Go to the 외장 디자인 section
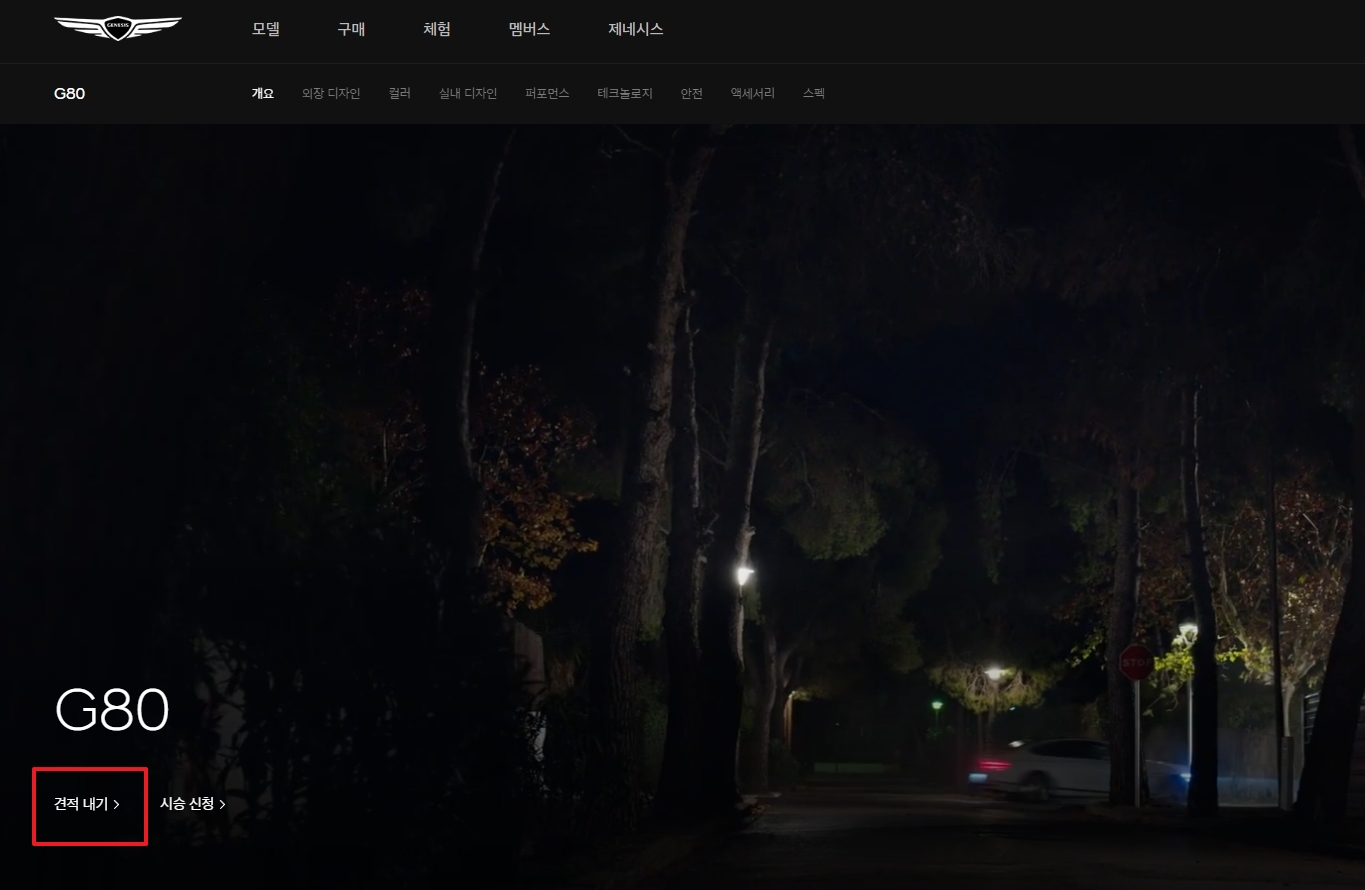This screenshot has height=890, width=1365. tap(331, 93)
